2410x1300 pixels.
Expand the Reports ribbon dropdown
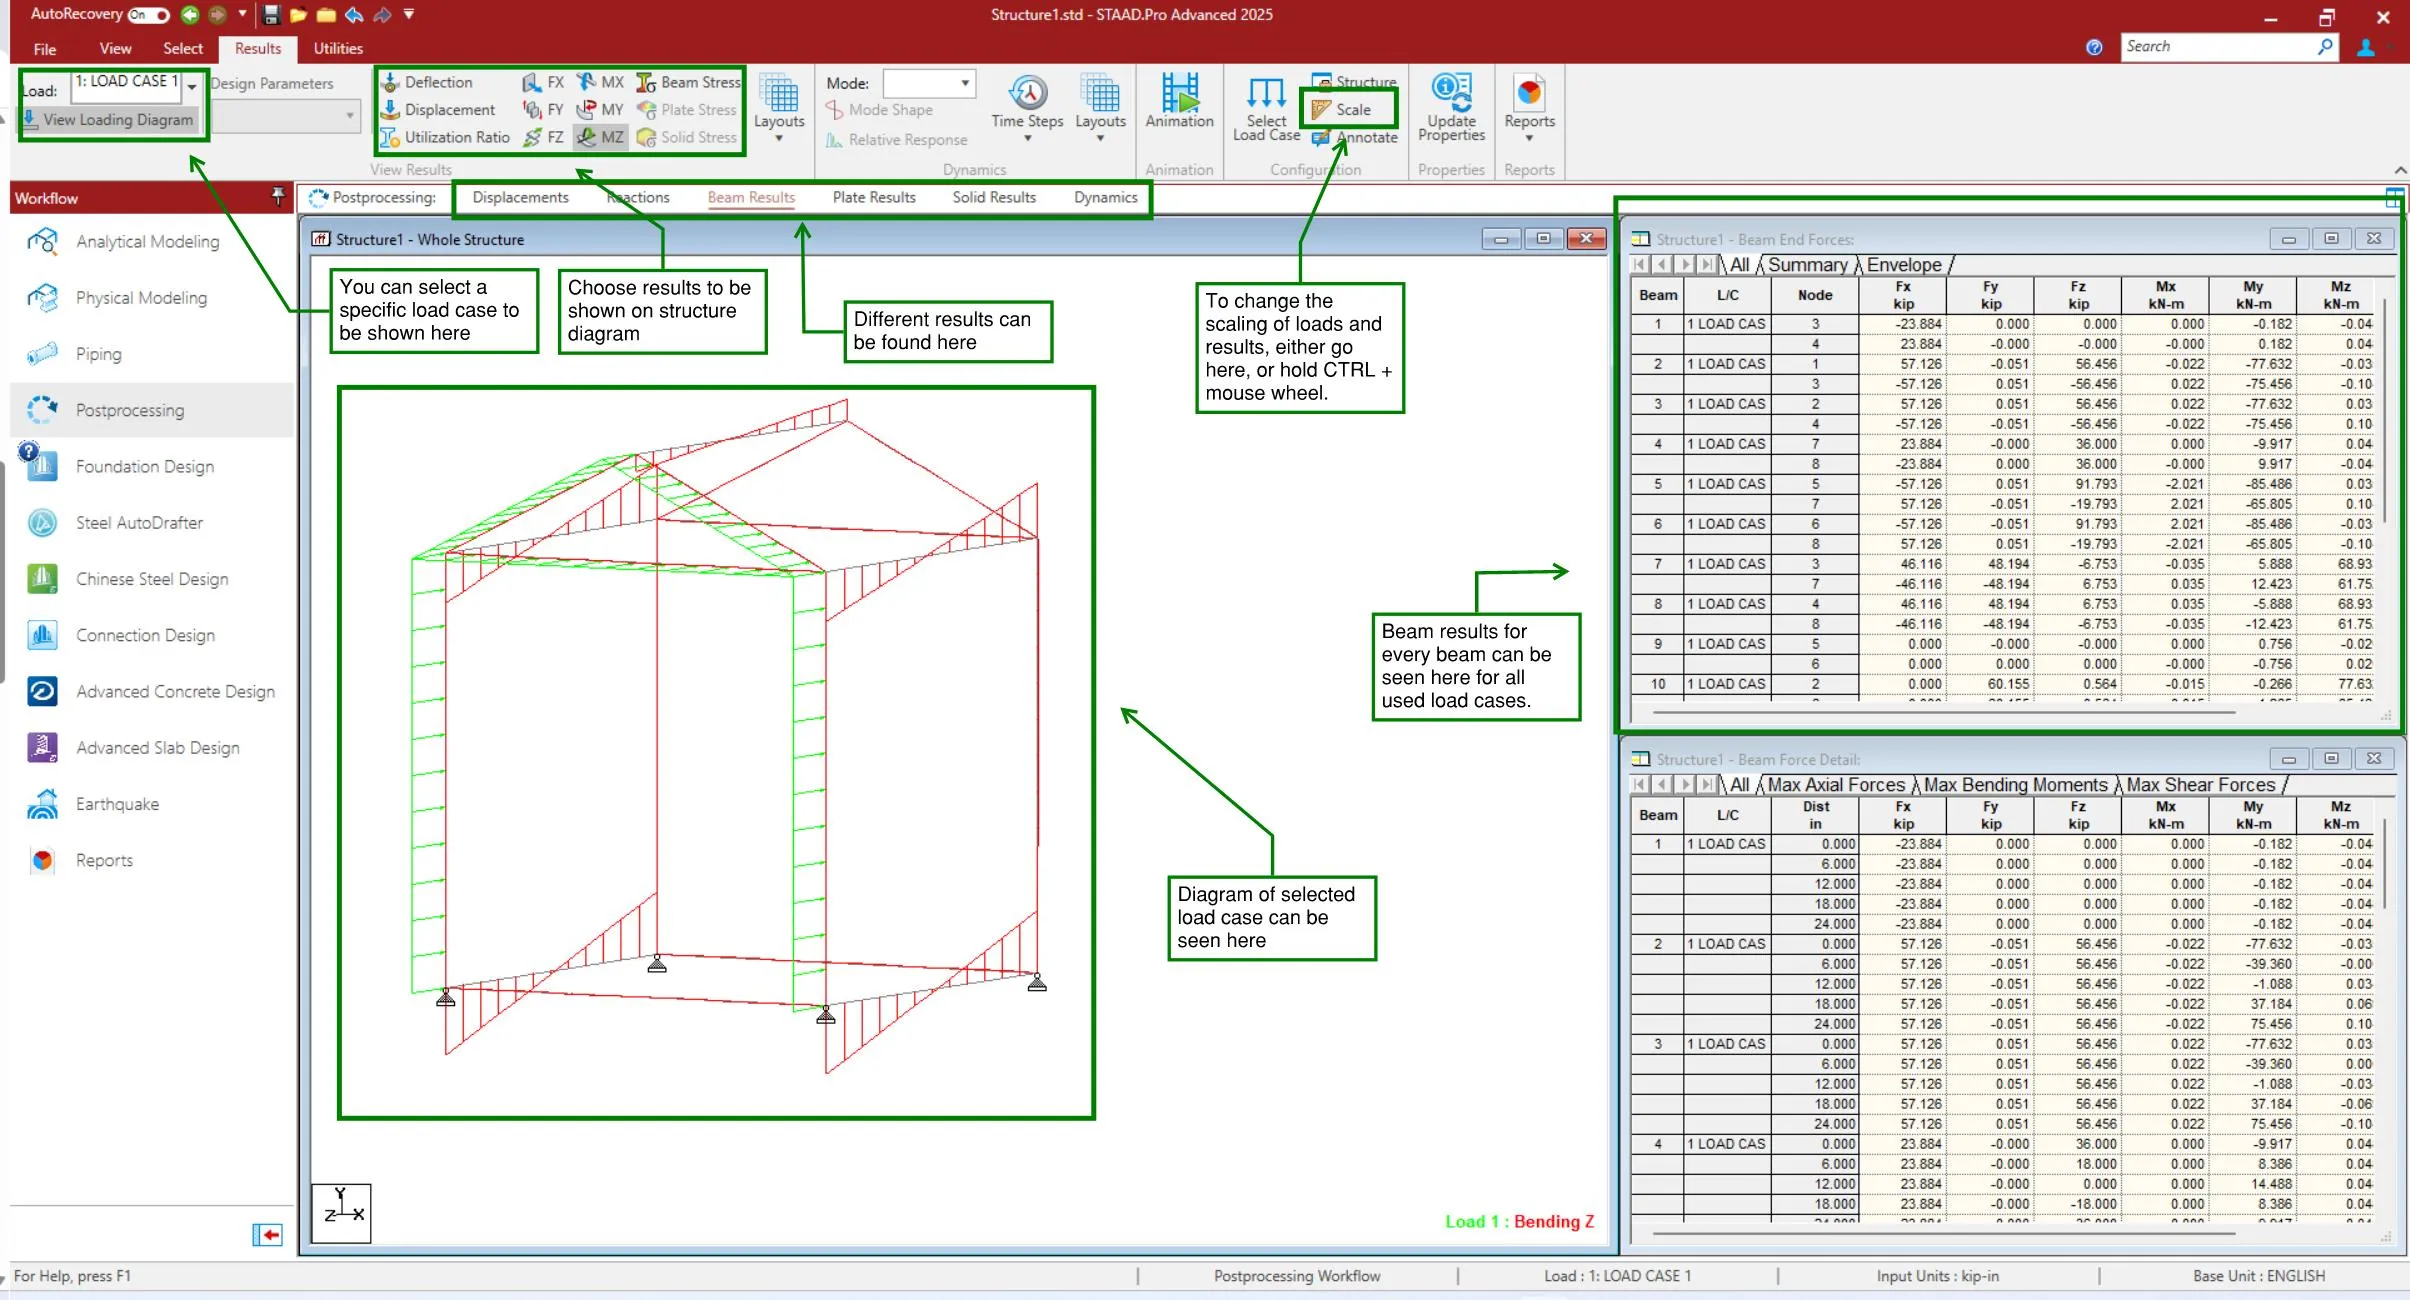pos(1529,138)
